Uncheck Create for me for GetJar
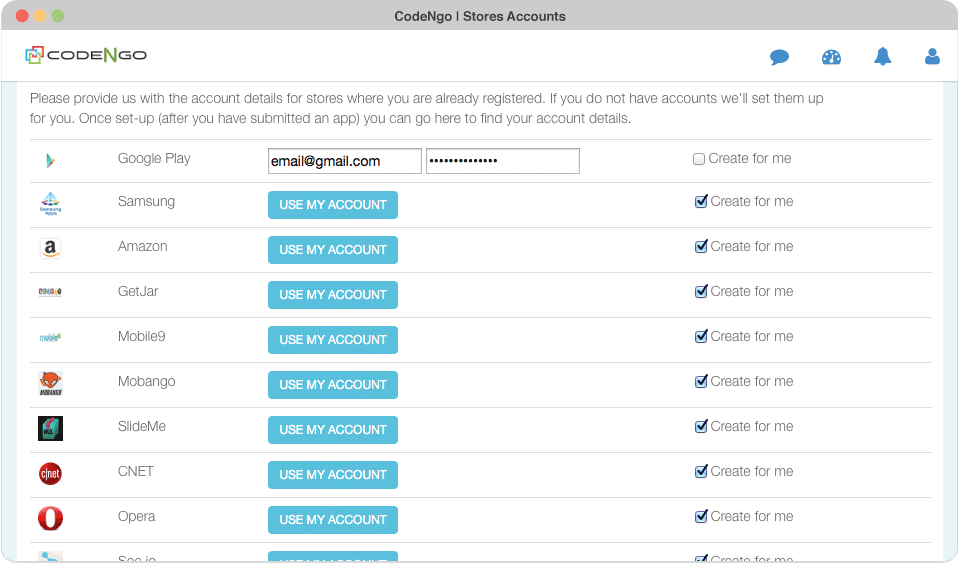The image size is (960, 563). (x=701, y=291)
